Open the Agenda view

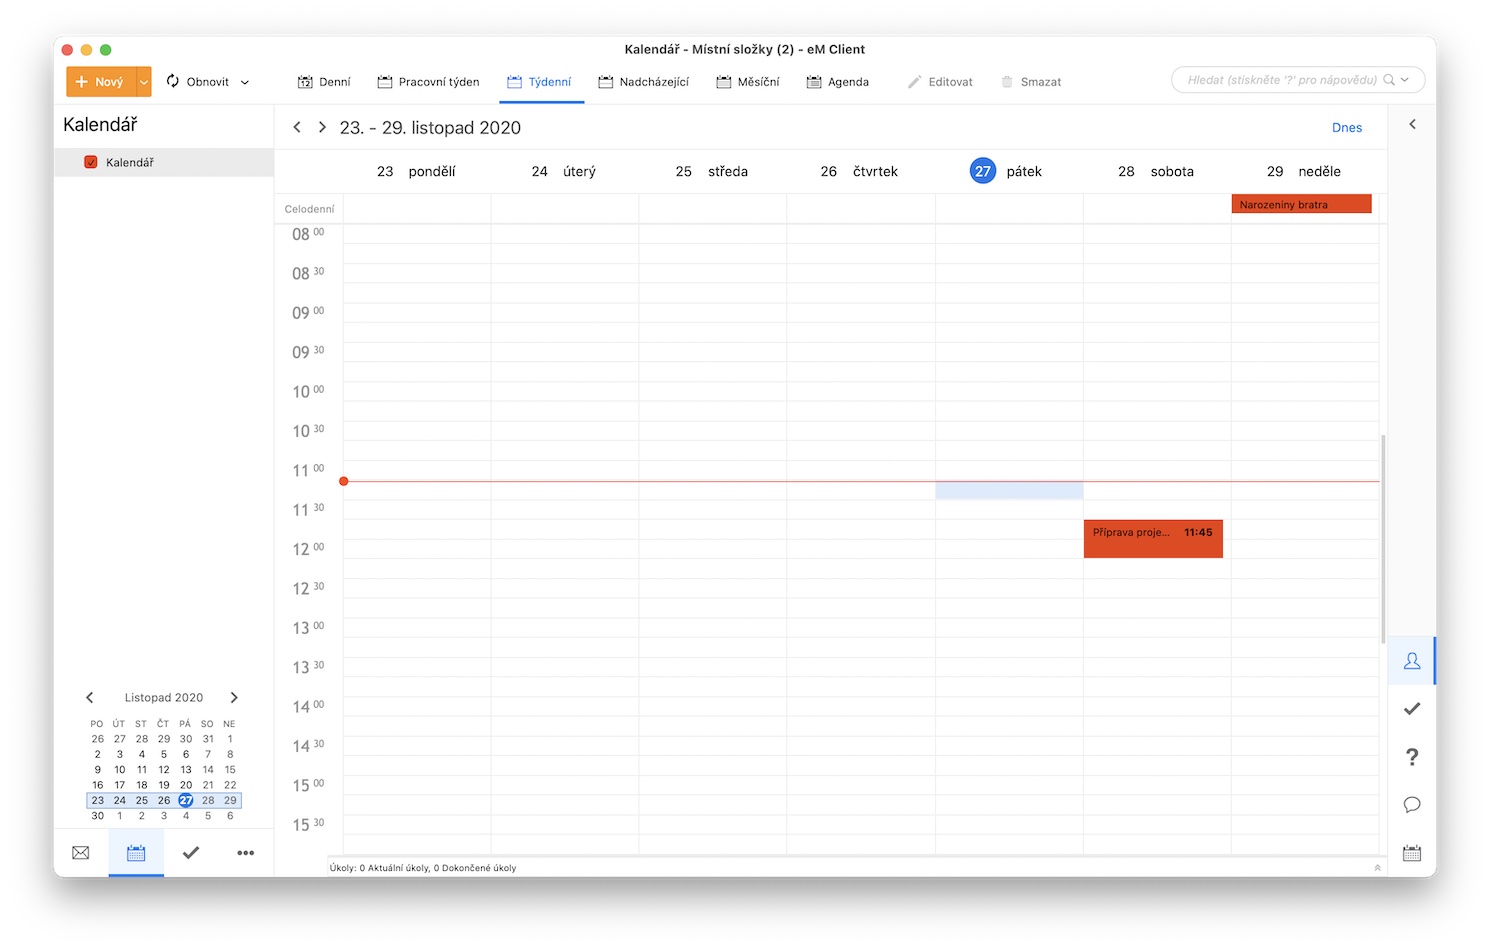(x=838, y=82)
